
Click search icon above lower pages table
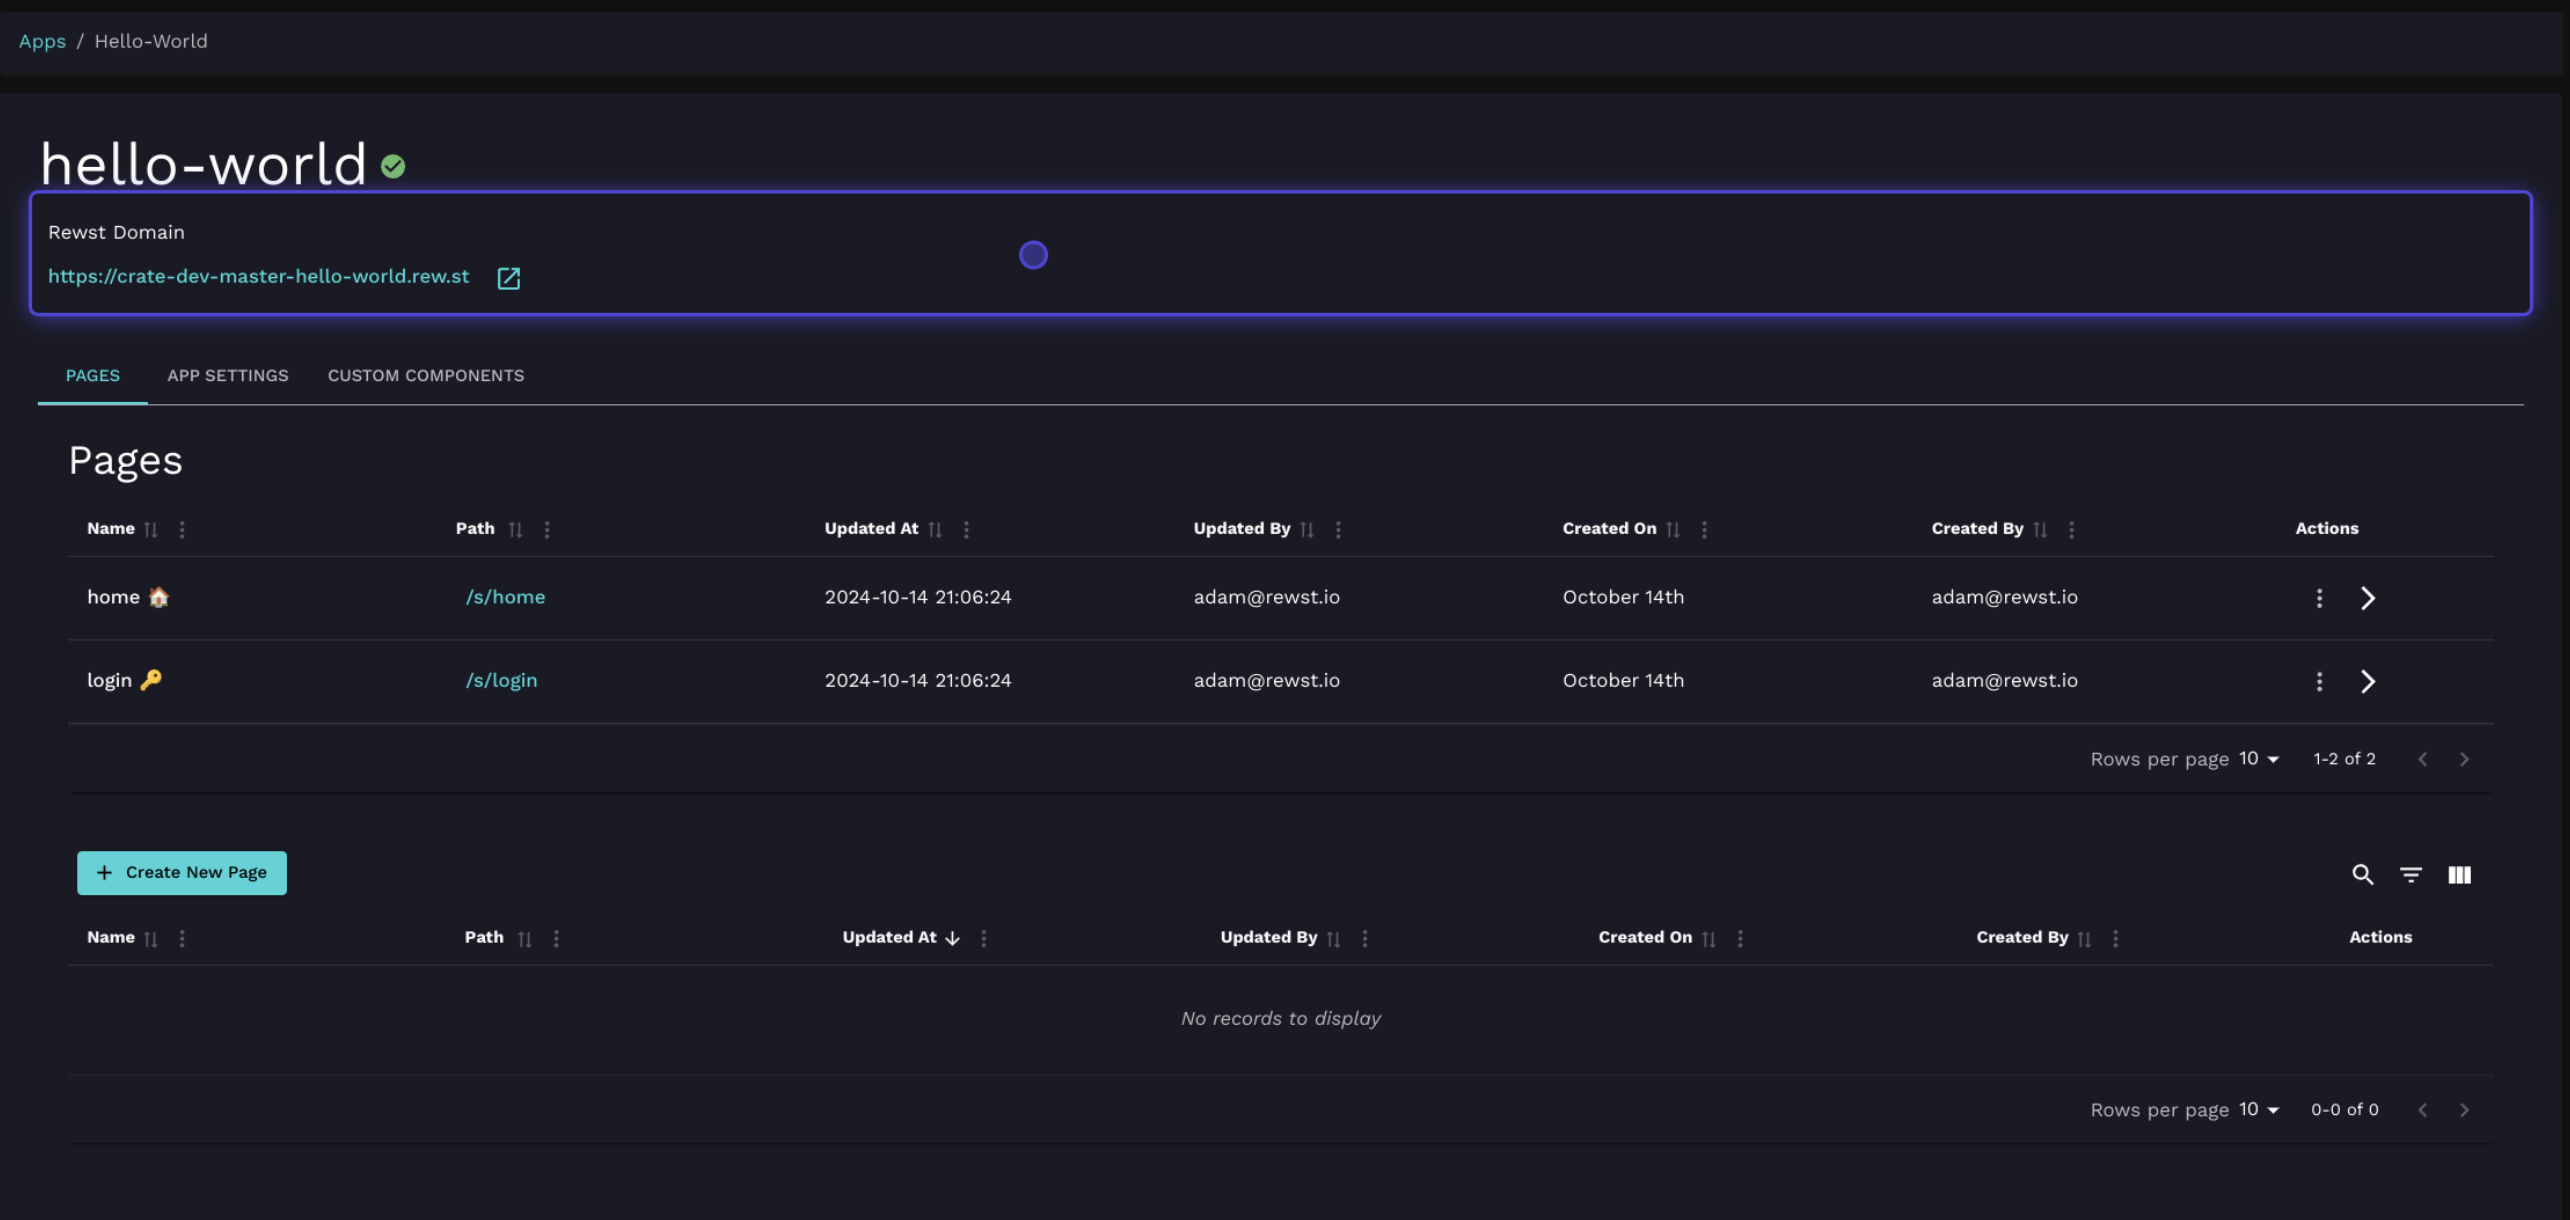coord(2362,875)
